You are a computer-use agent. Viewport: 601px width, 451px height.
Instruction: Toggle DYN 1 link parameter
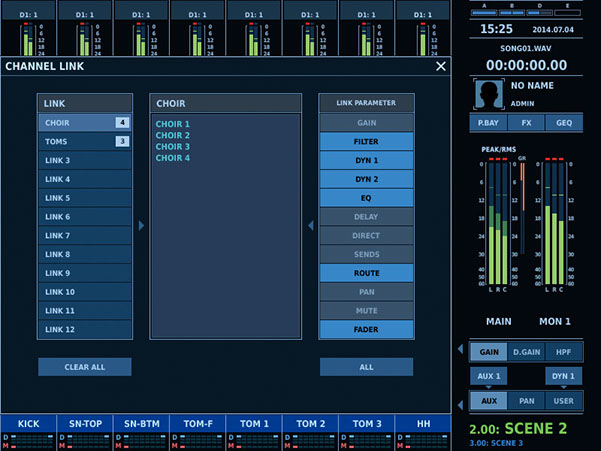click(366, 161)
